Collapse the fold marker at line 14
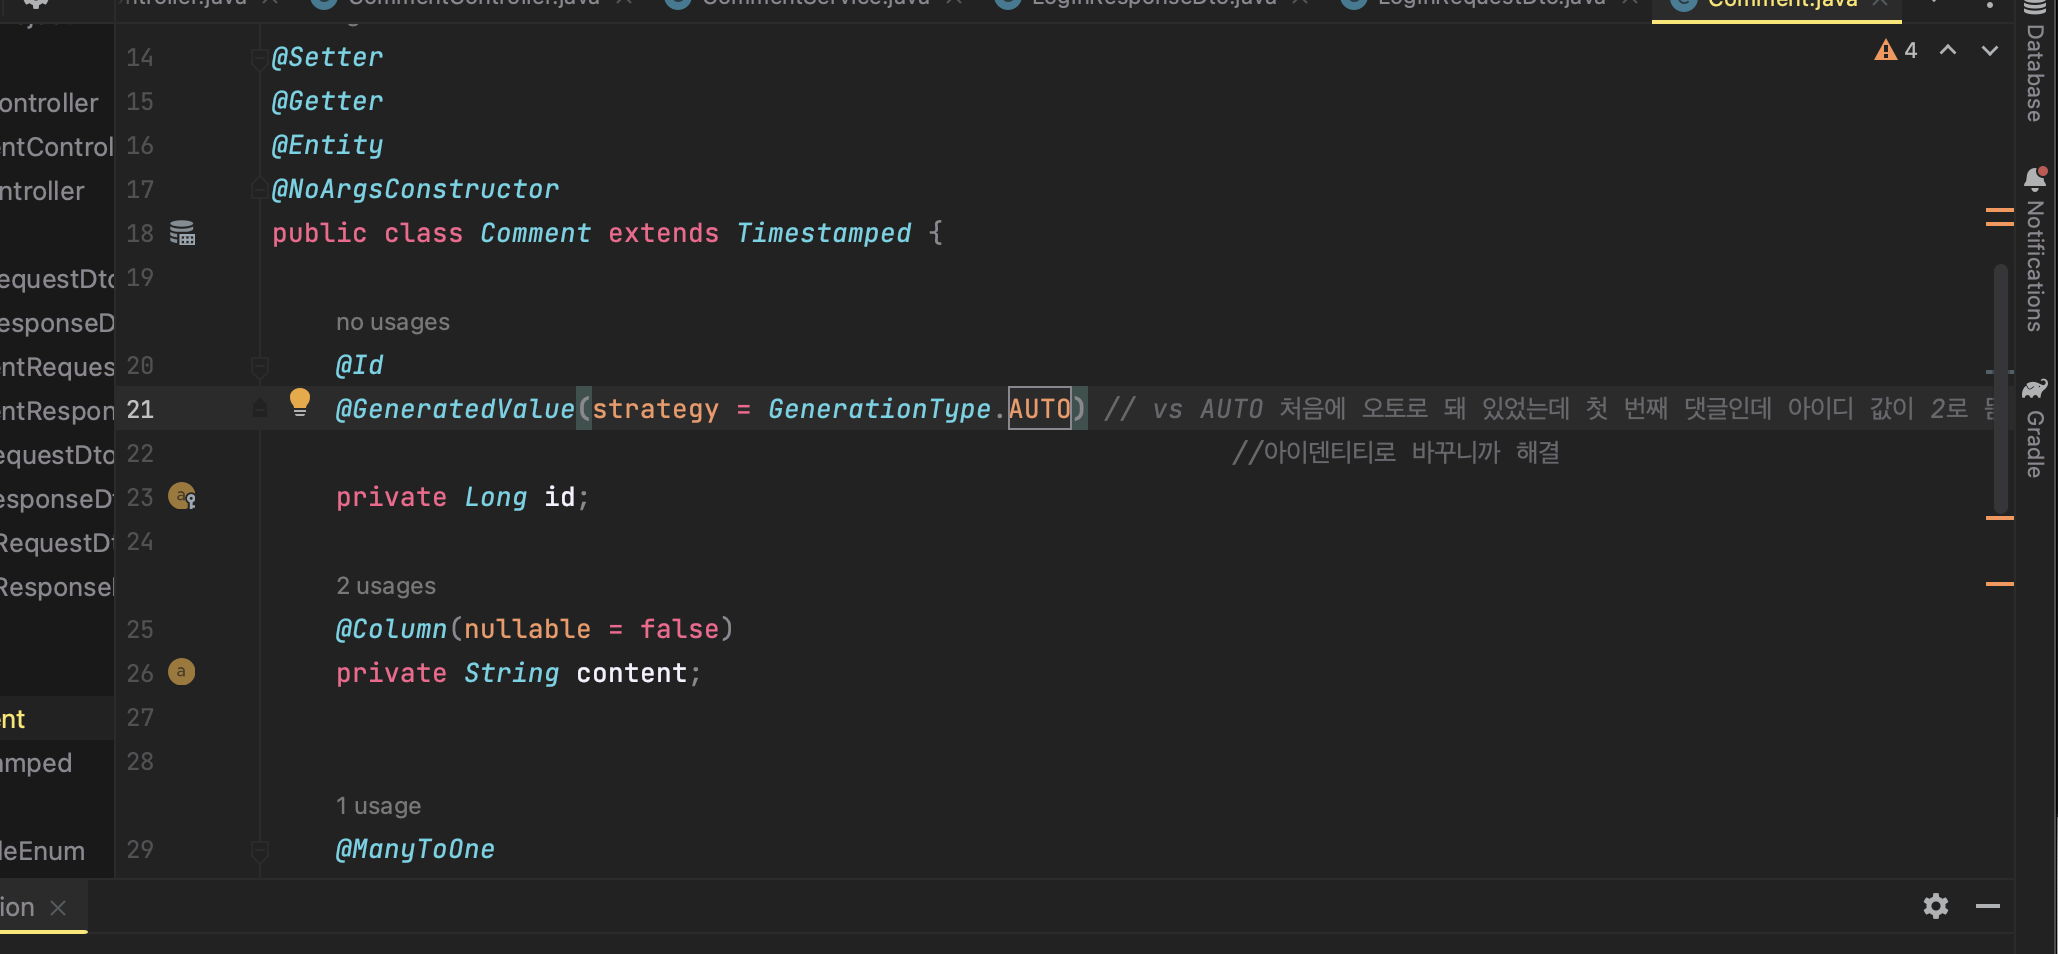 tap(258, 58)
